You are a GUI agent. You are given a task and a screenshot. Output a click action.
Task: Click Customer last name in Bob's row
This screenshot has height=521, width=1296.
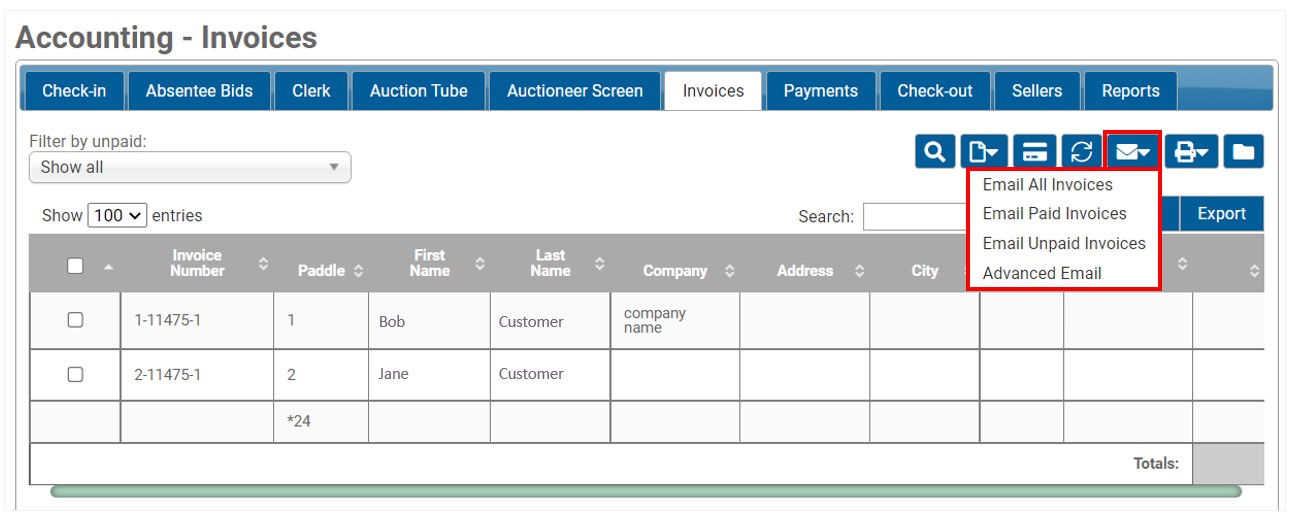point(531,322)
